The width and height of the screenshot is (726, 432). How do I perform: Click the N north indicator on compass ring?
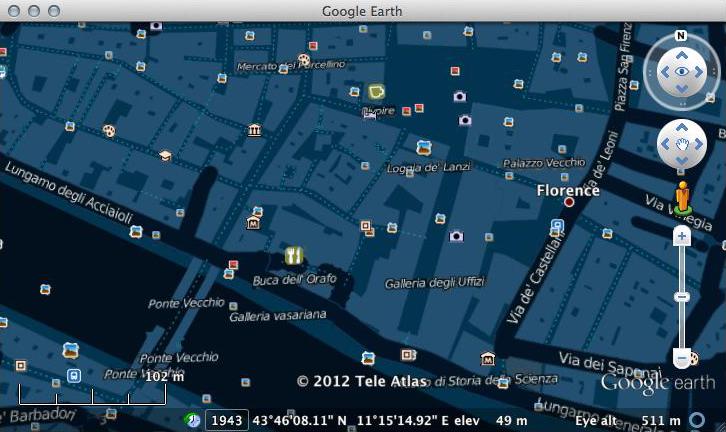(x=681, y=36)
